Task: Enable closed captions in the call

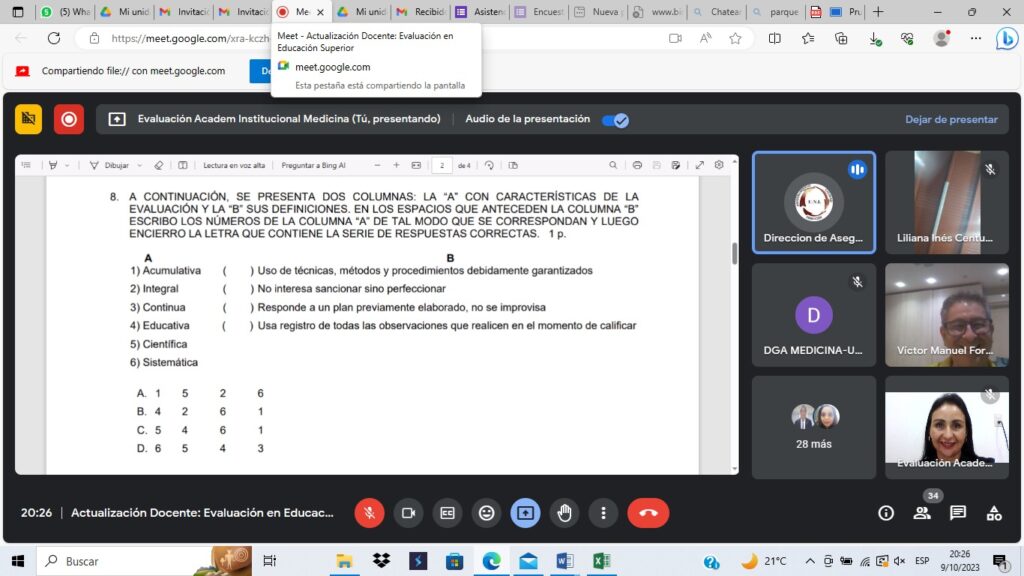Action: pos(447,513)
